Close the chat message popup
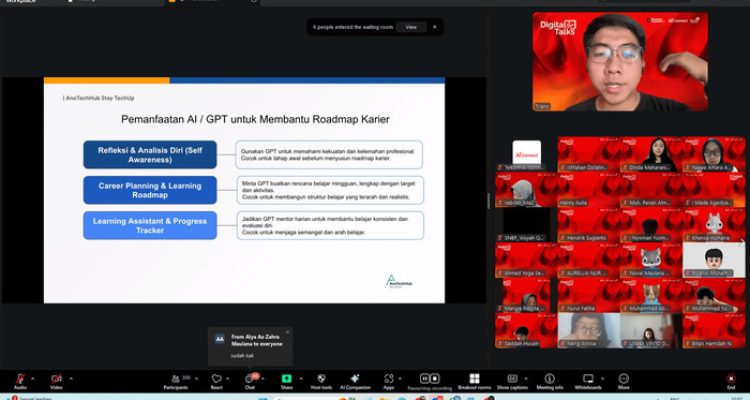Screen dimensions: 750x400 287,332
